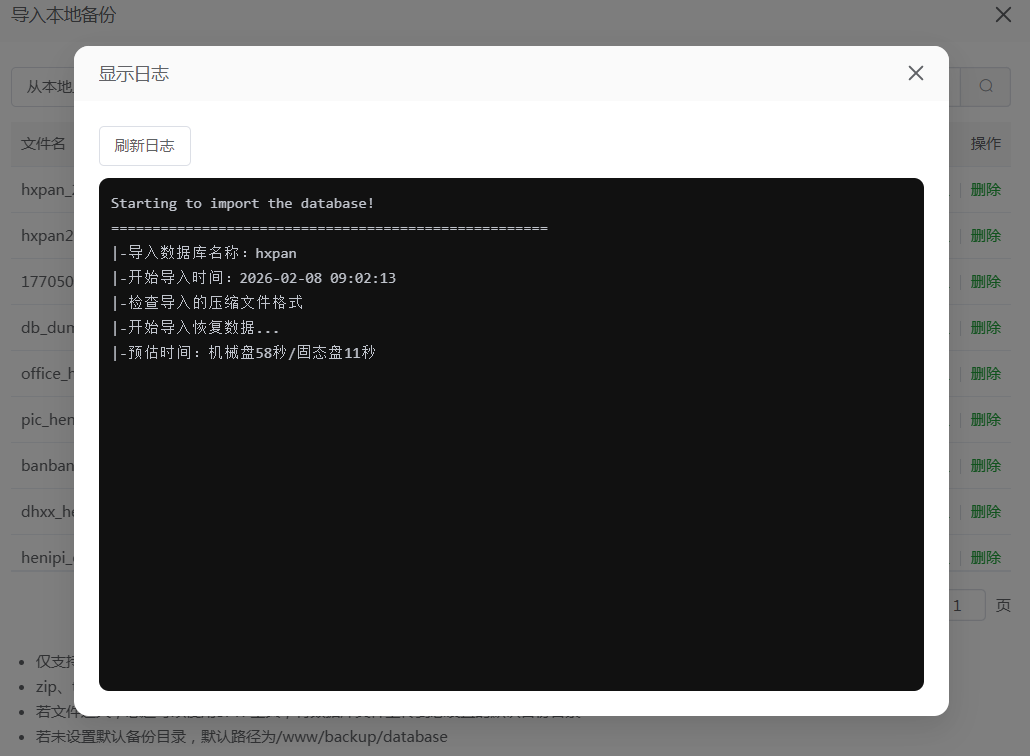Delete the dhxx_he backup file
The image size is (1030, 756).
tap(985, 511)
